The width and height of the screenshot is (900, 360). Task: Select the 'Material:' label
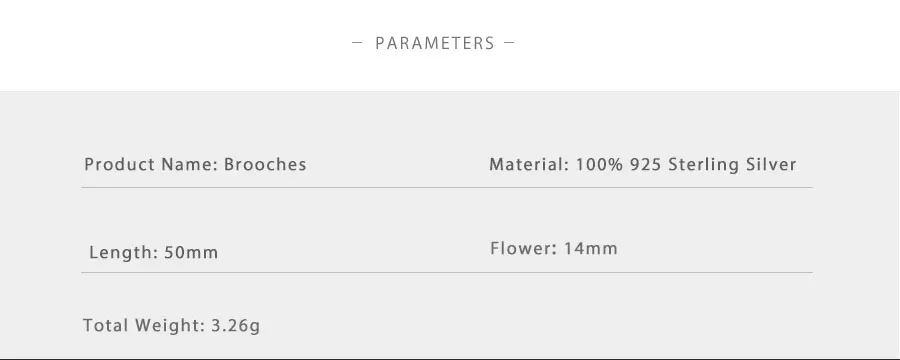point(529,165)
